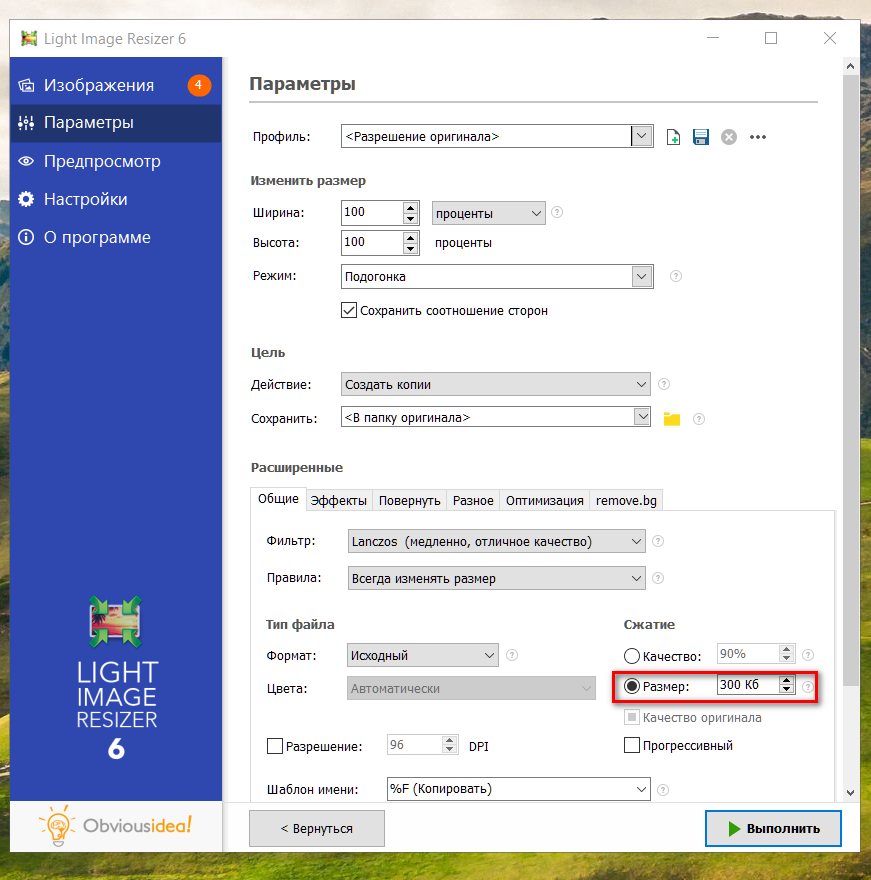This screenshot has width=871, height=880.
Task: Save profile with the floppy disk icon
Action: click(700, 137)
